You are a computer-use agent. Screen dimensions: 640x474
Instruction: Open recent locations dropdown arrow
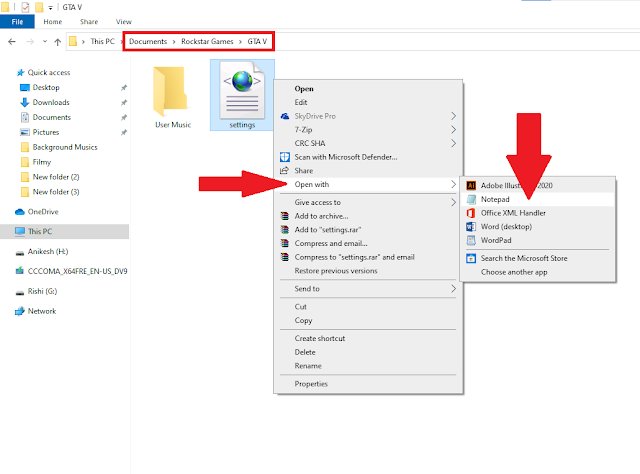[x=45, y=42]
